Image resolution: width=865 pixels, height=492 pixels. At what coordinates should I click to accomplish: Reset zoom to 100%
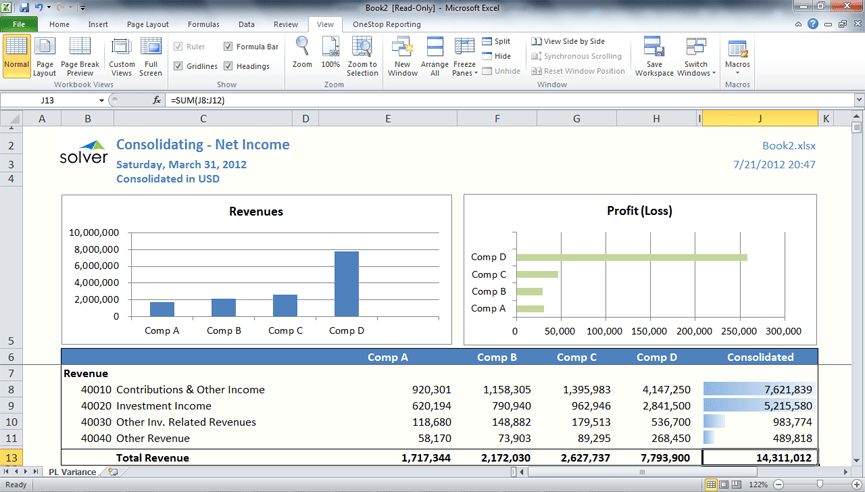(330, 52)
